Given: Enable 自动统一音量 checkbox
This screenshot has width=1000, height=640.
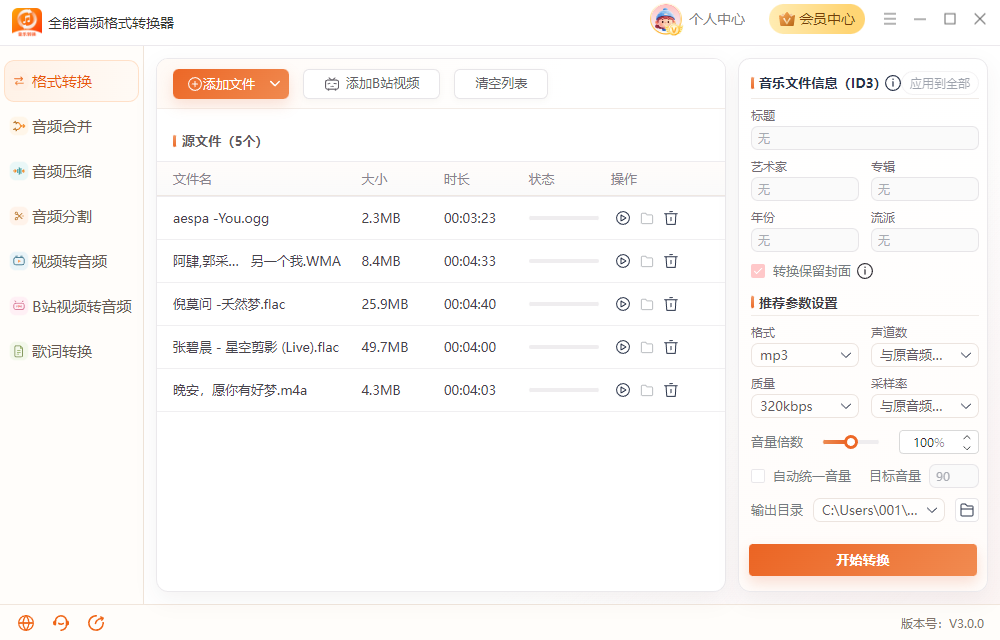Looking at the screenshot, I should 758,476.
